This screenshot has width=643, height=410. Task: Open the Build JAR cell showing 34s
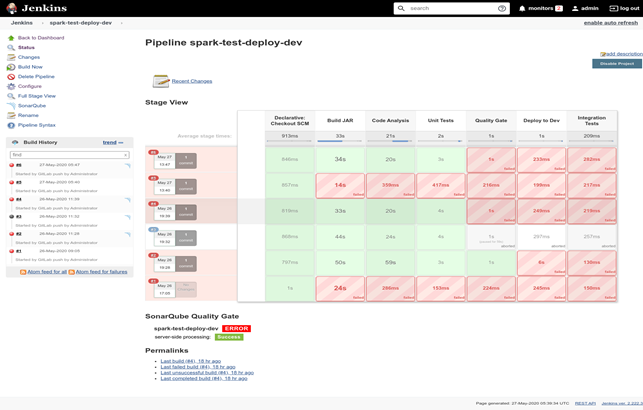(x=340, y=159)
